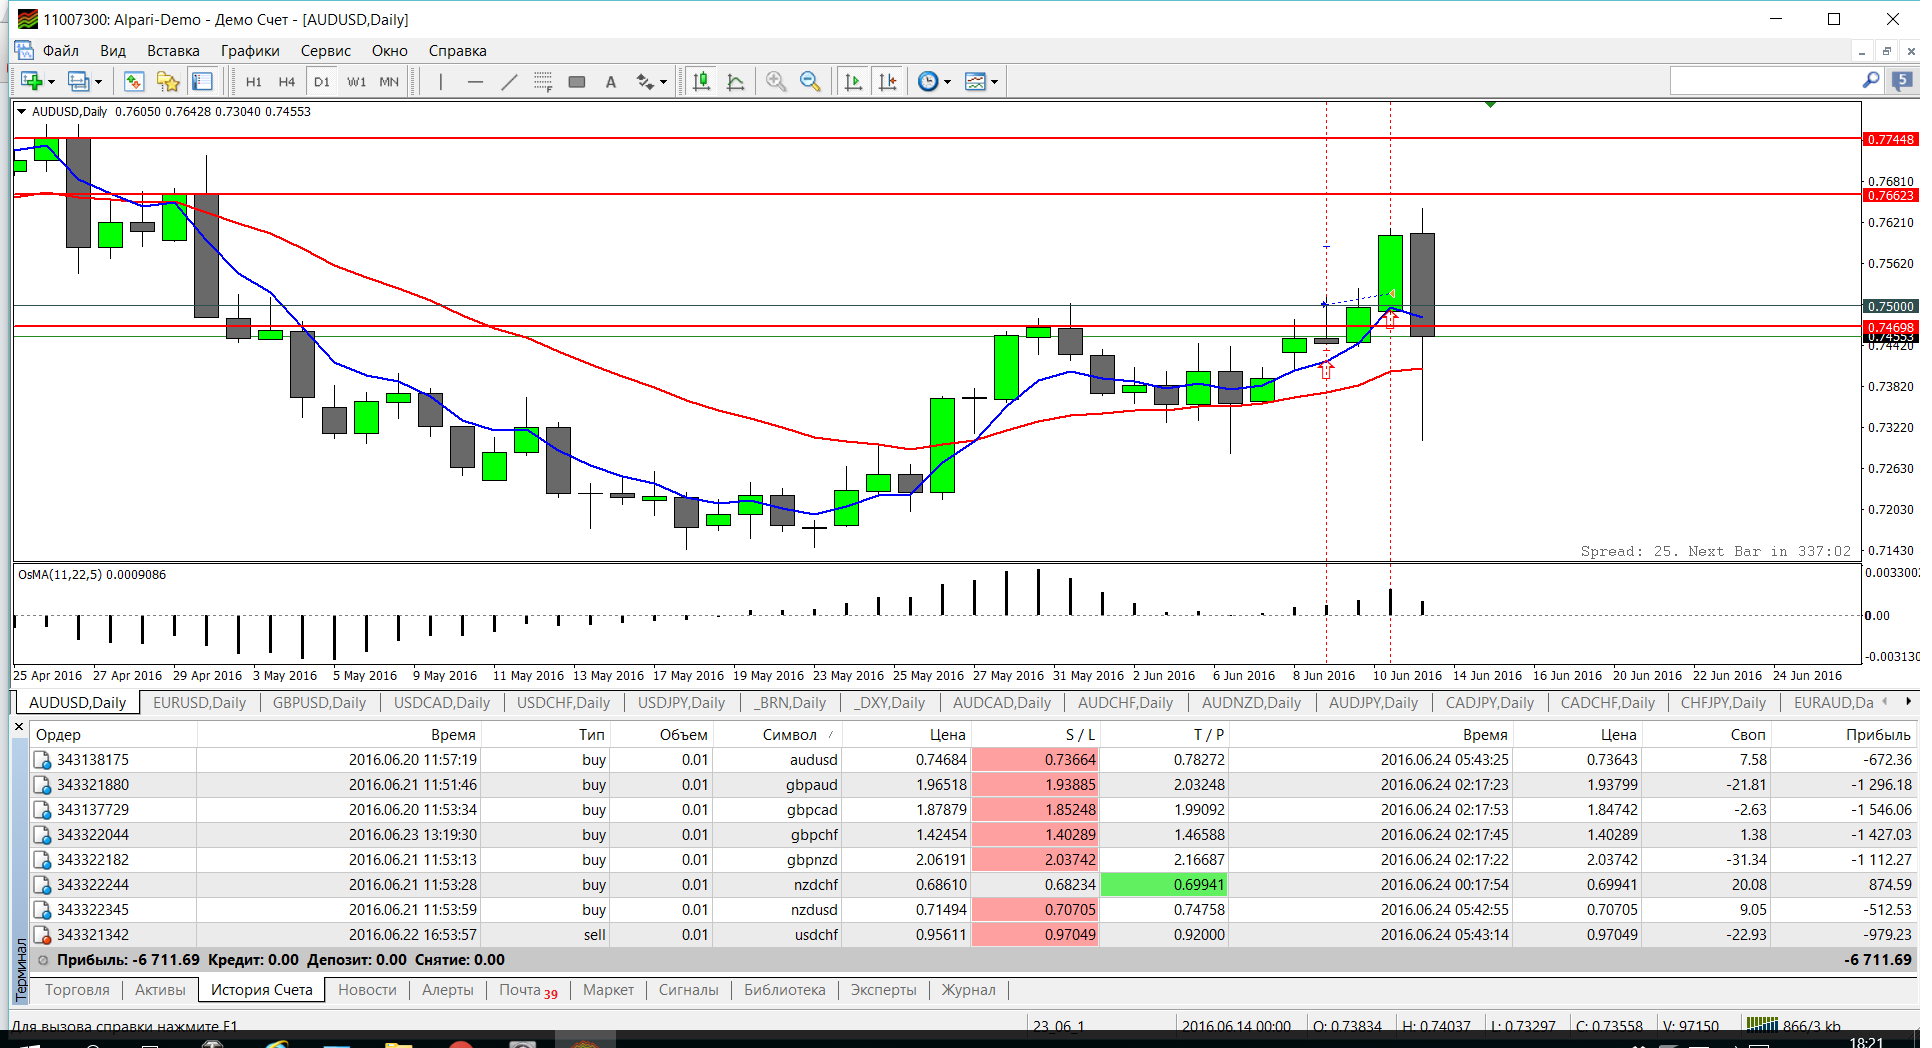Select the text label tool

[x=611, y=82]
